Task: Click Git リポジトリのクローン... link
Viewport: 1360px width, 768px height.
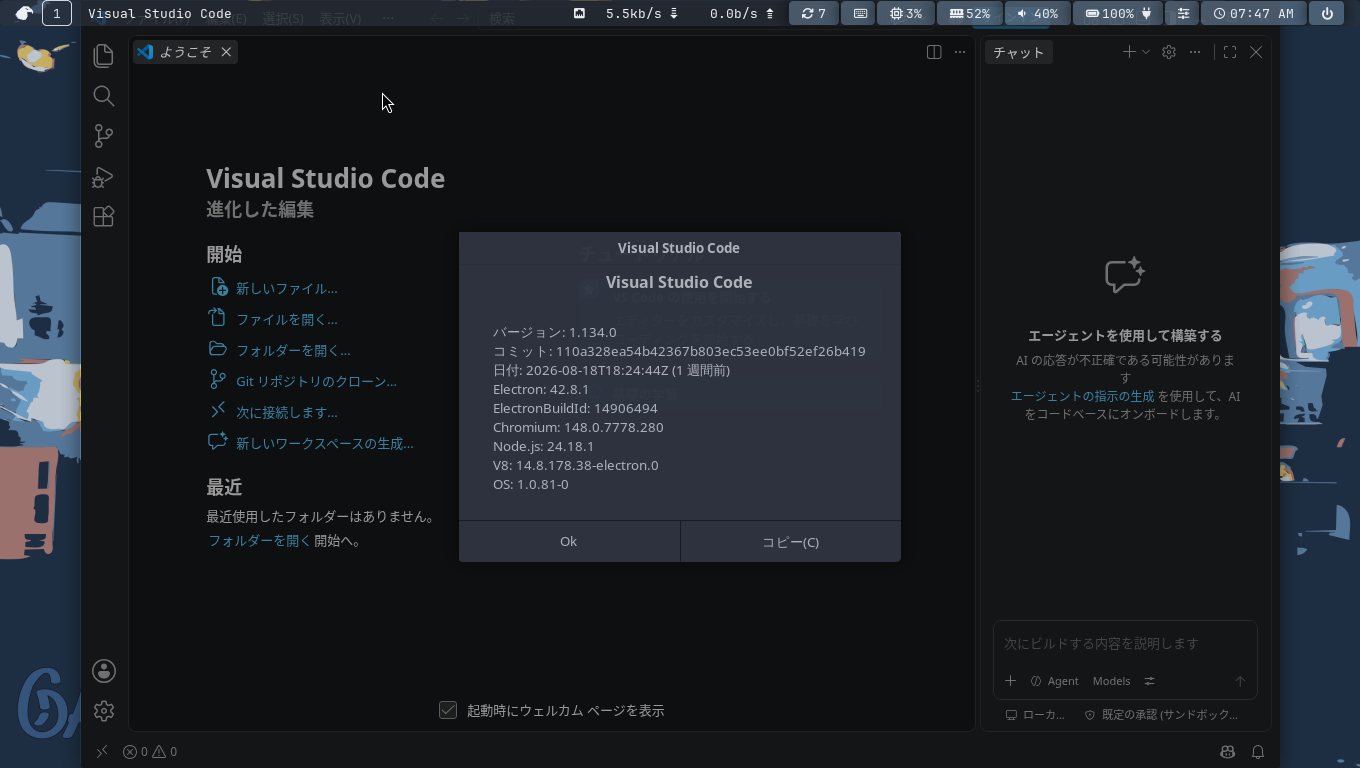Action: pos(316,381)
